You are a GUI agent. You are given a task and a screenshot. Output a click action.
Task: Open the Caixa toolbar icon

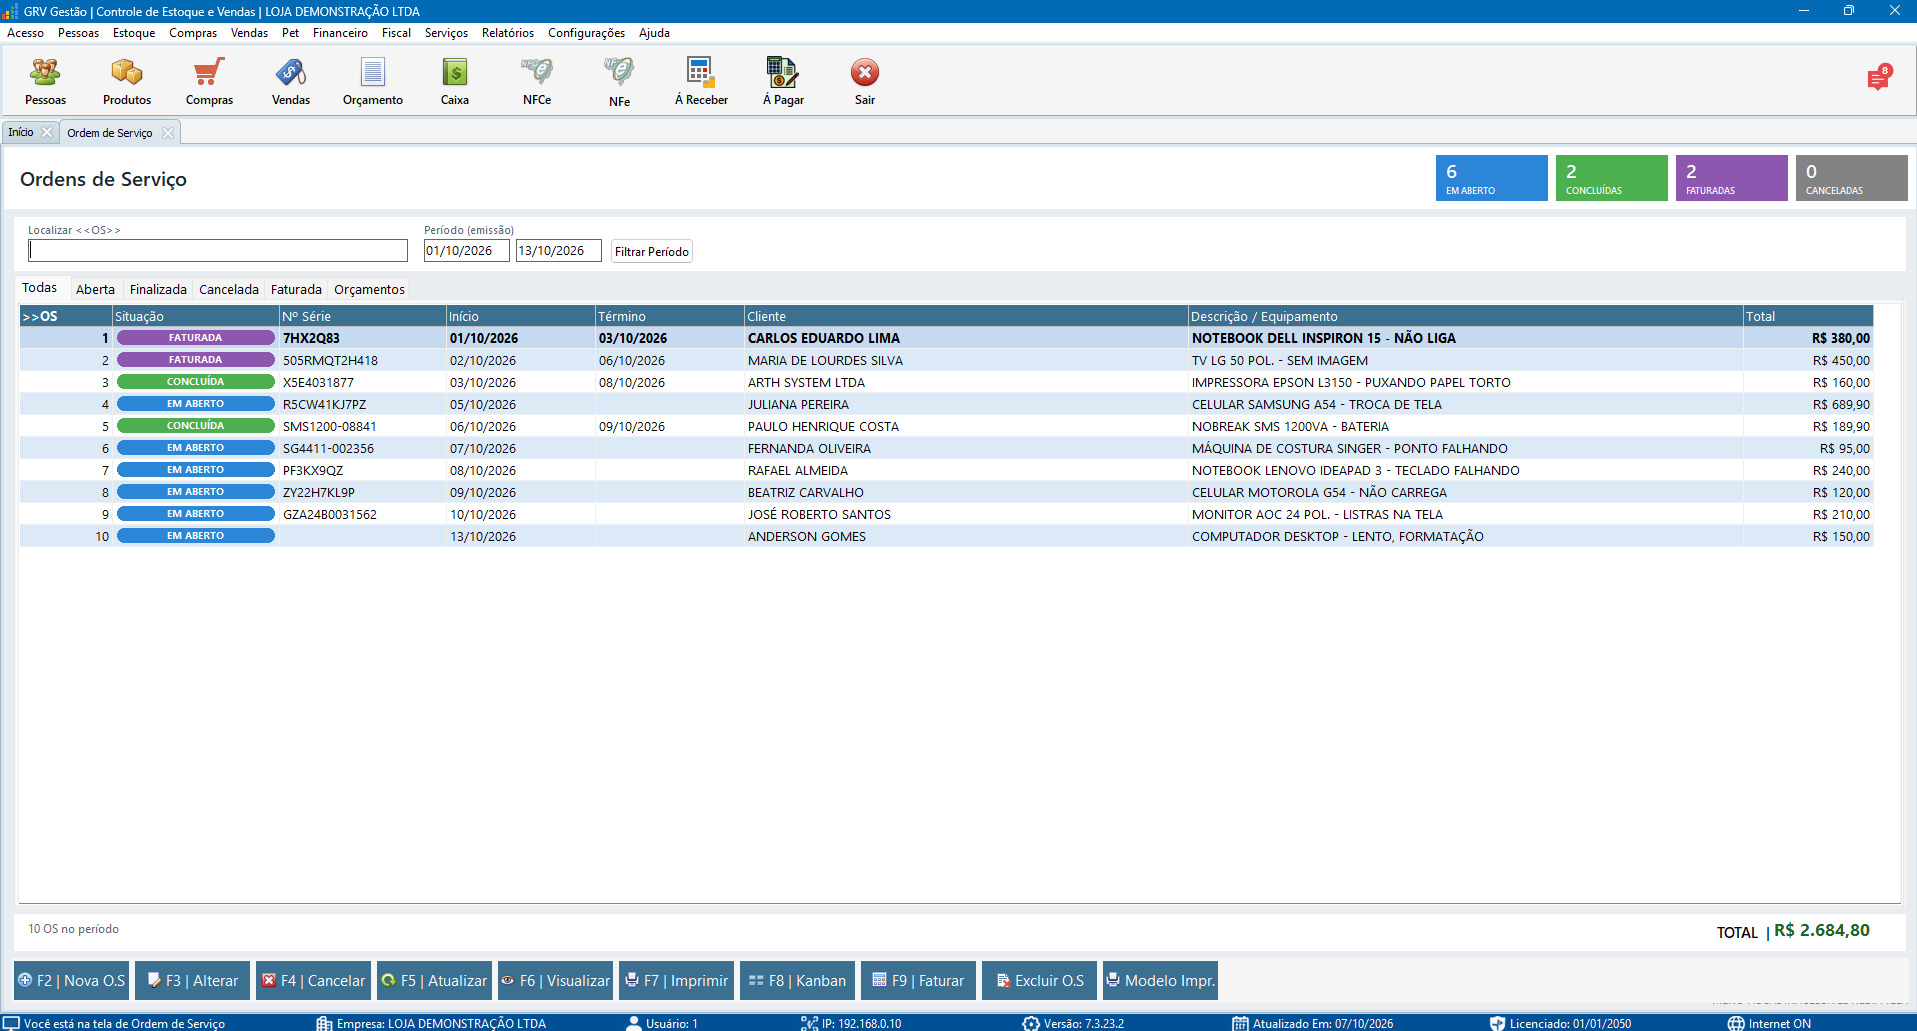coord(455,81)
